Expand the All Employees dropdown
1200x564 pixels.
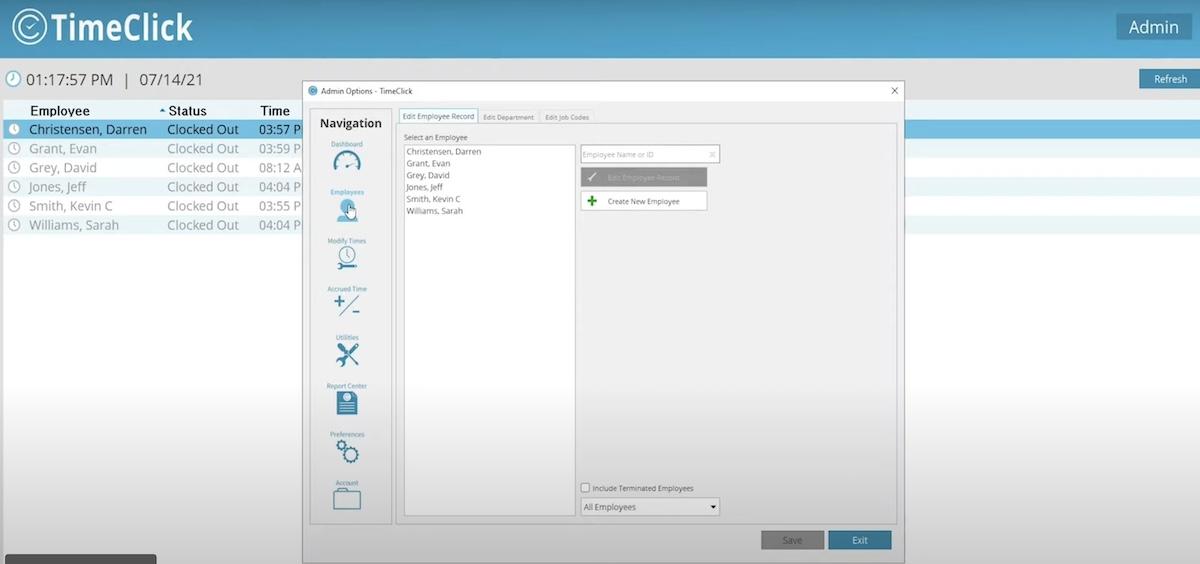(650, 507)
